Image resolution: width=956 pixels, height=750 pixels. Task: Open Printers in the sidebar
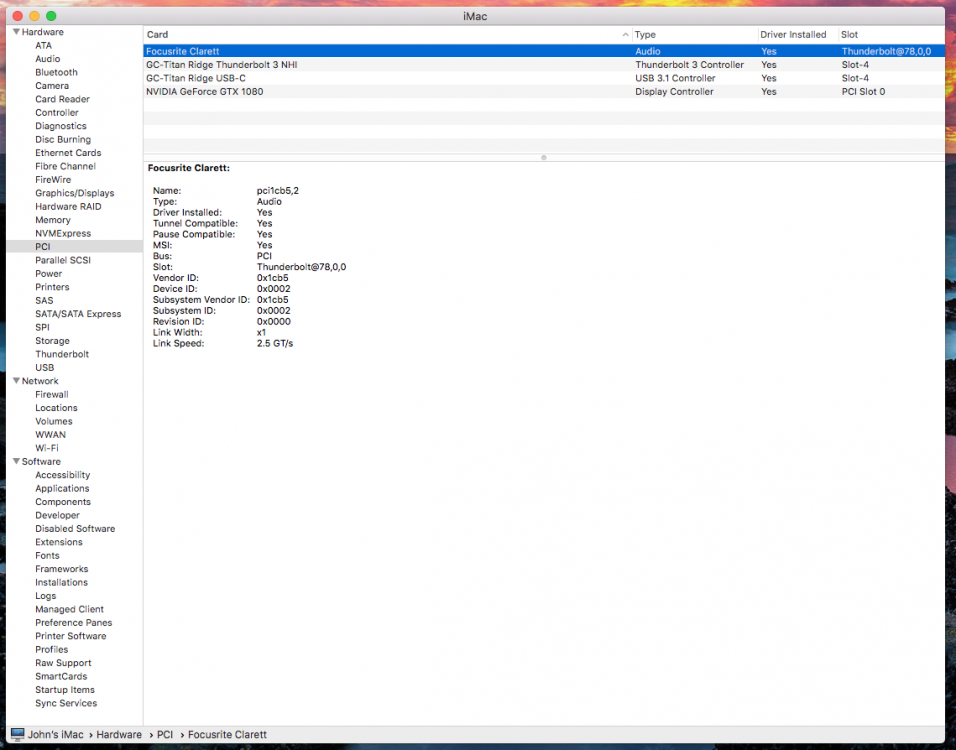52,287
